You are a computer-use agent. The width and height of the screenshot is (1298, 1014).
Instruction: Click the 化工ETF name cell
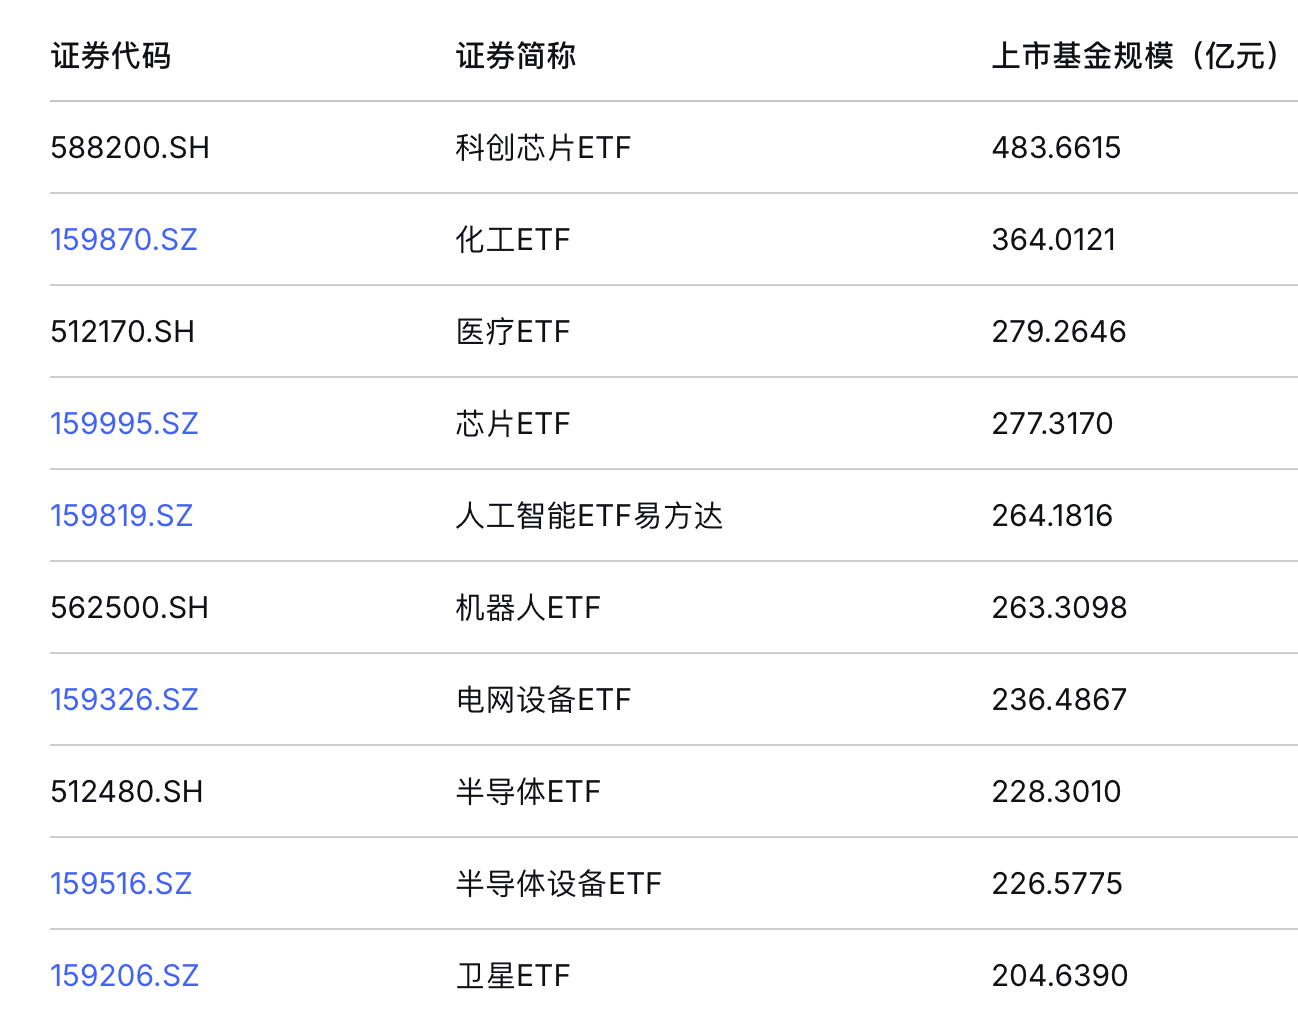pyautogui.click(x=513, y=240)
